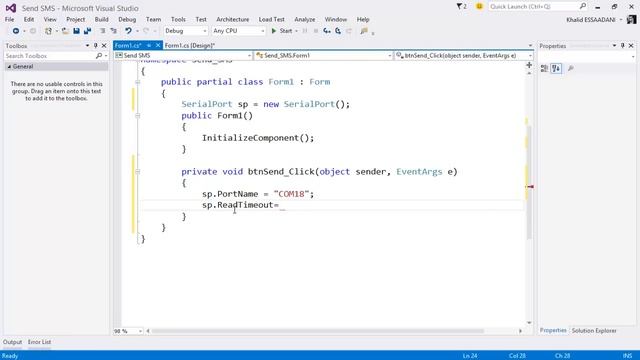The height and width of the screenshot is (360, 640).
Task: Open the Analyze menu
Action: click(304, 19)
